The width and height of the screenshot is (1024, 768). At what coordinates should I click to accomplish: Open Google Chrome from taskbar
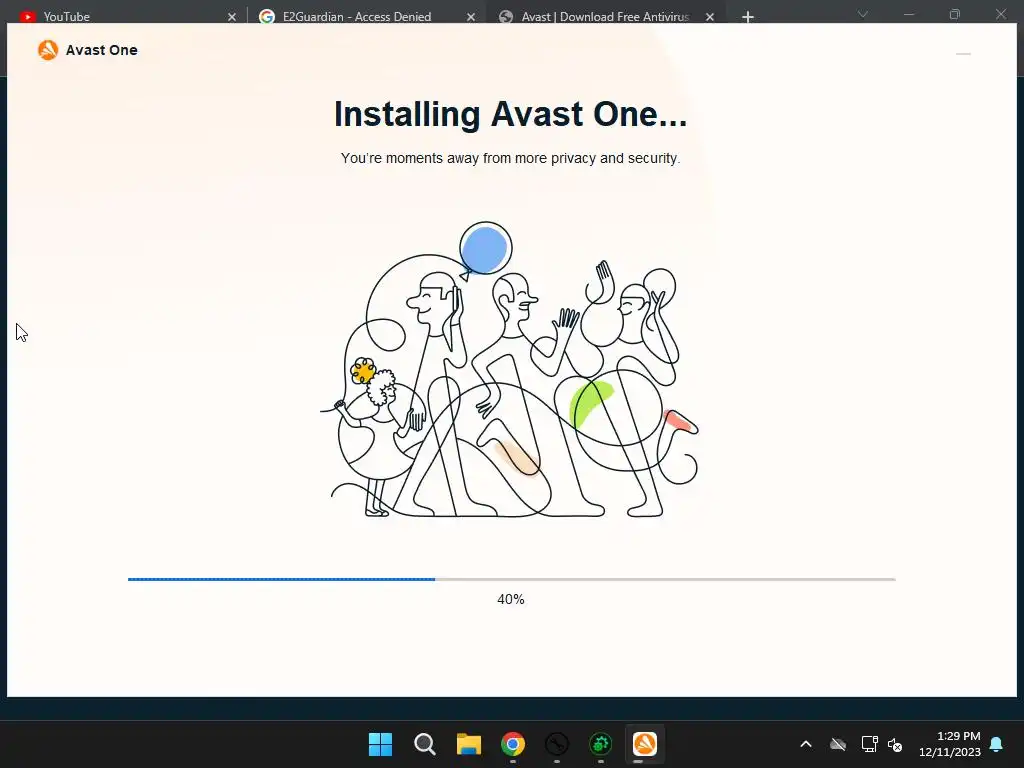point(513,744)
